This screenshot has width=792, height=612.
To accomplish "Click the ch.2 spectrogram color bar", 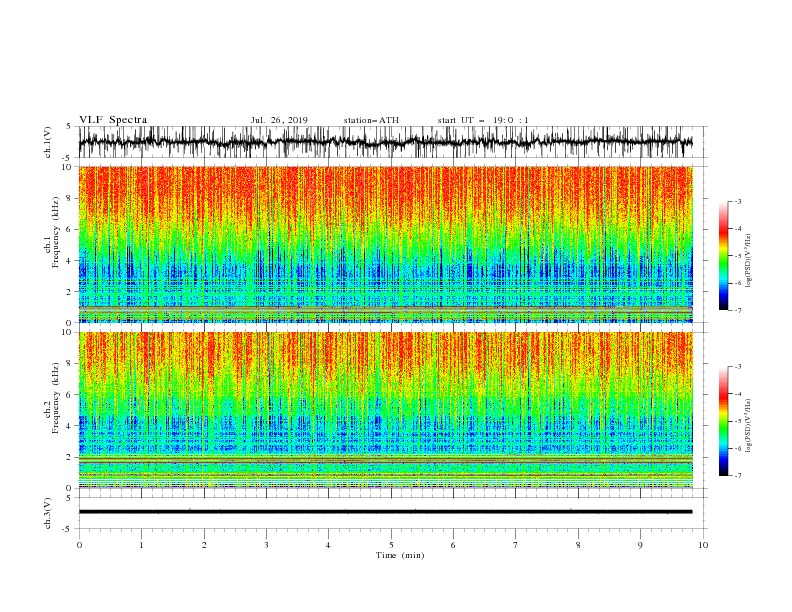I will point(723,421).
